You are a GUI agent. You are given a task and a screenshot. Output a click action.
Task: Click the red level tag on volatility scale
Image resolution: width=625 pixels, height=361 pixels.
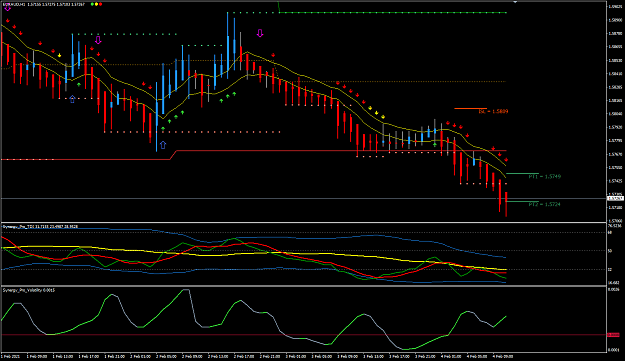[x=613, y=335]
